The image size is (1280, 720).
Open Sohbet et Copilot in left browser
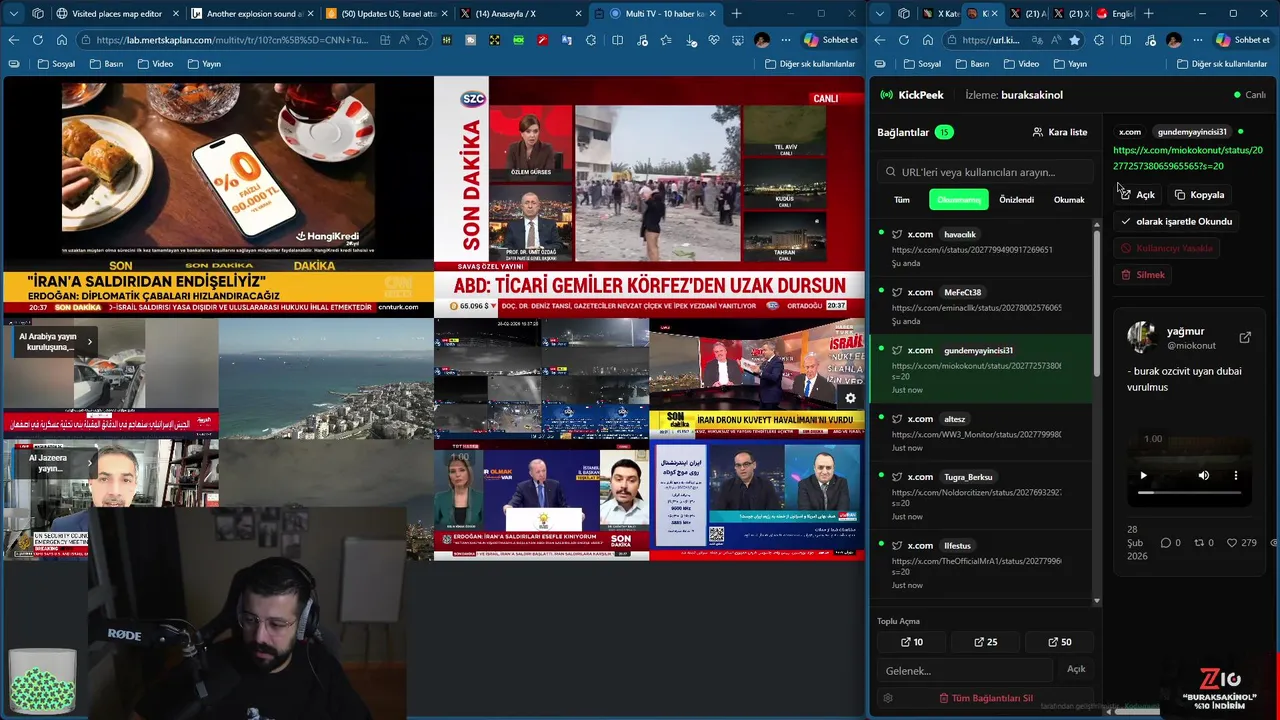click(x=832, y=40)
